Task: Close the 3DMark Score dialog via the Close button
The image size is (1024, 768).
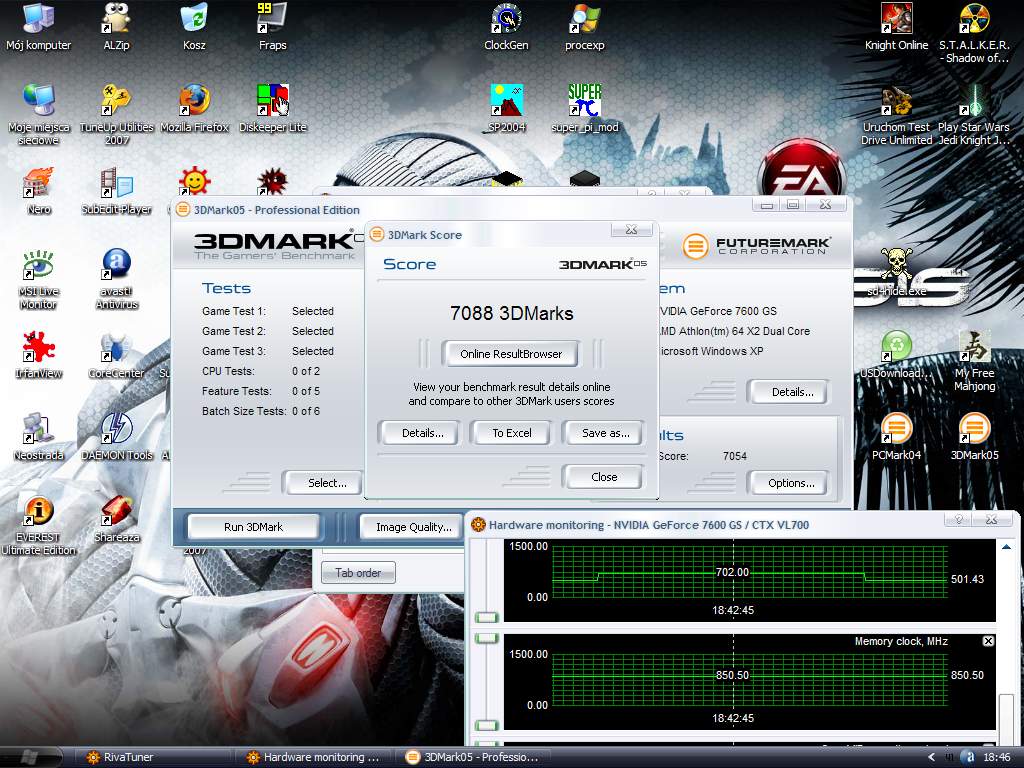Action: (x=604, y=477)
